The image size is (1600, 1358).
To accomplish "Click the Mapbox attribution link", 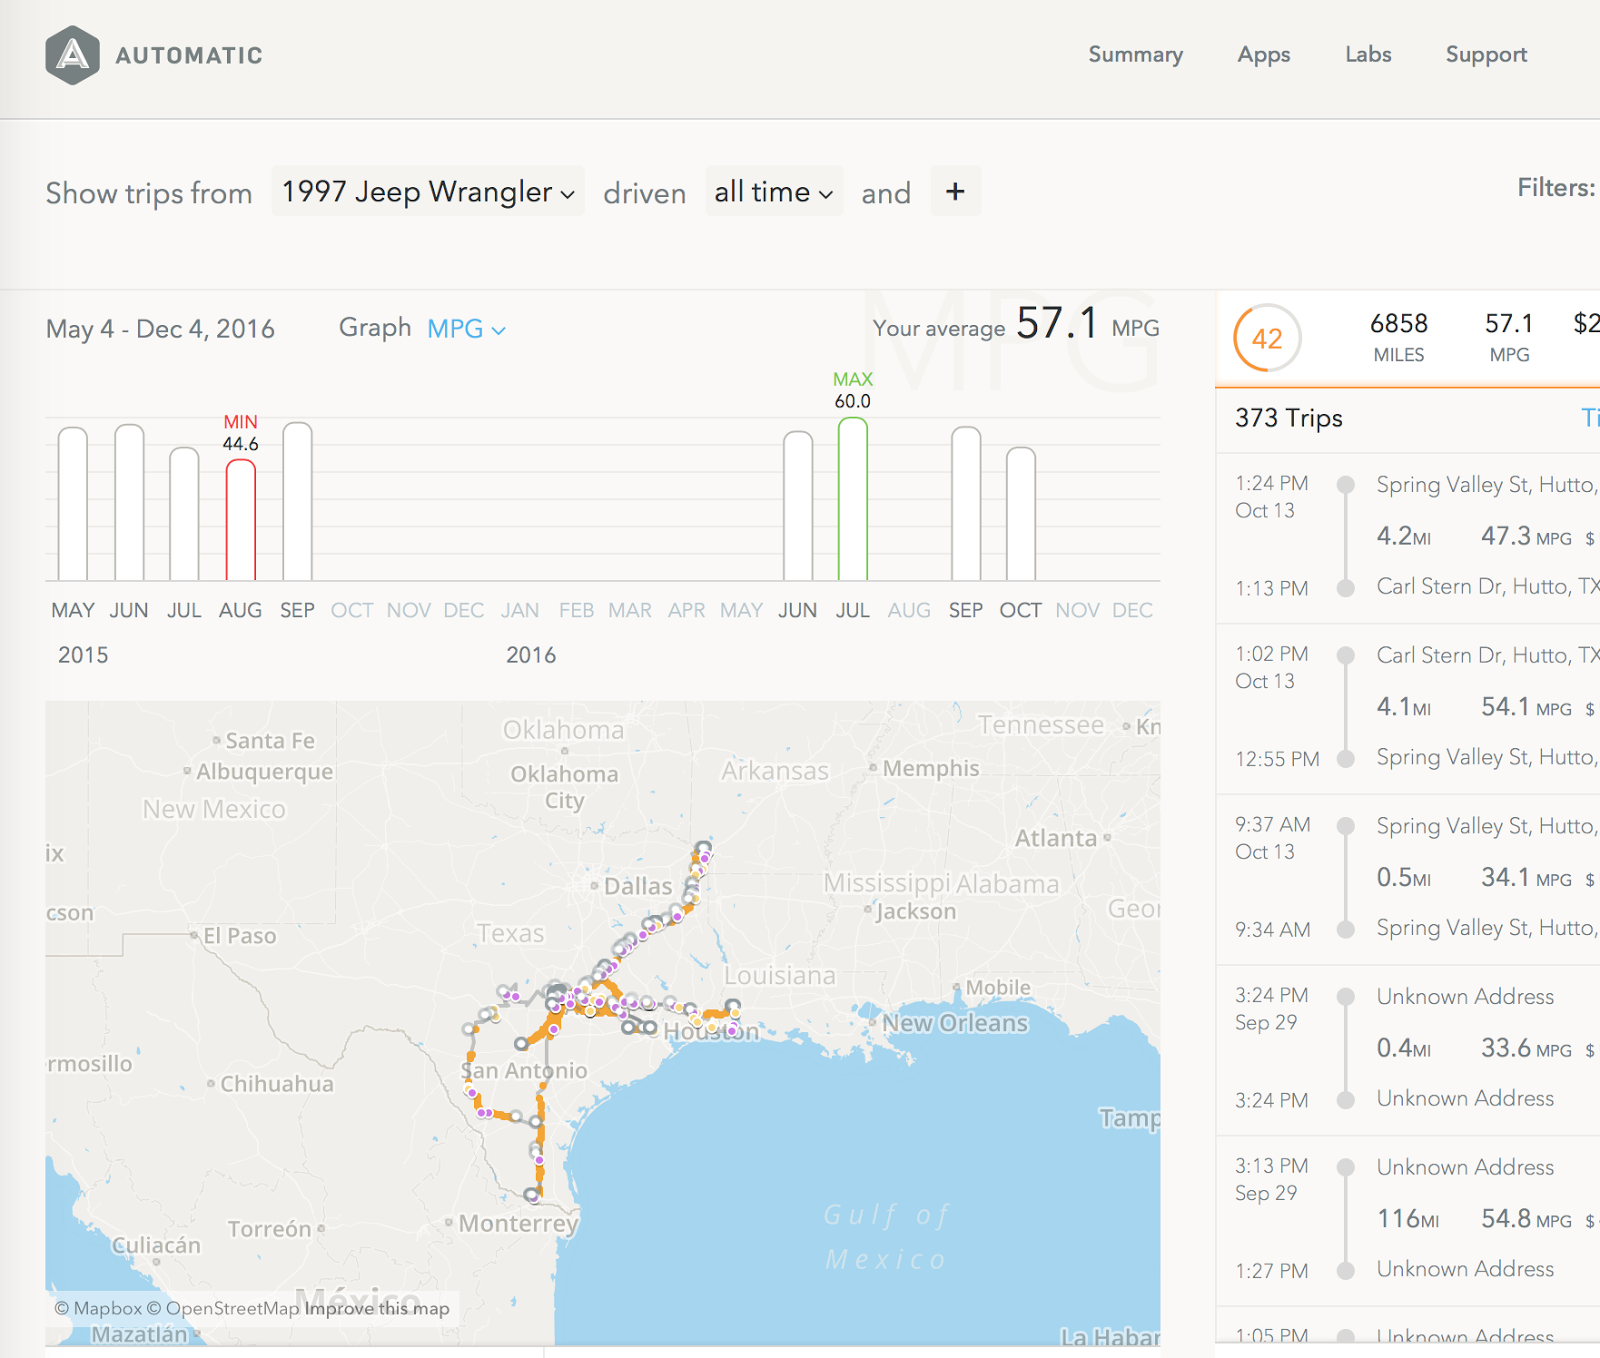I will (x=98, y=1308).
